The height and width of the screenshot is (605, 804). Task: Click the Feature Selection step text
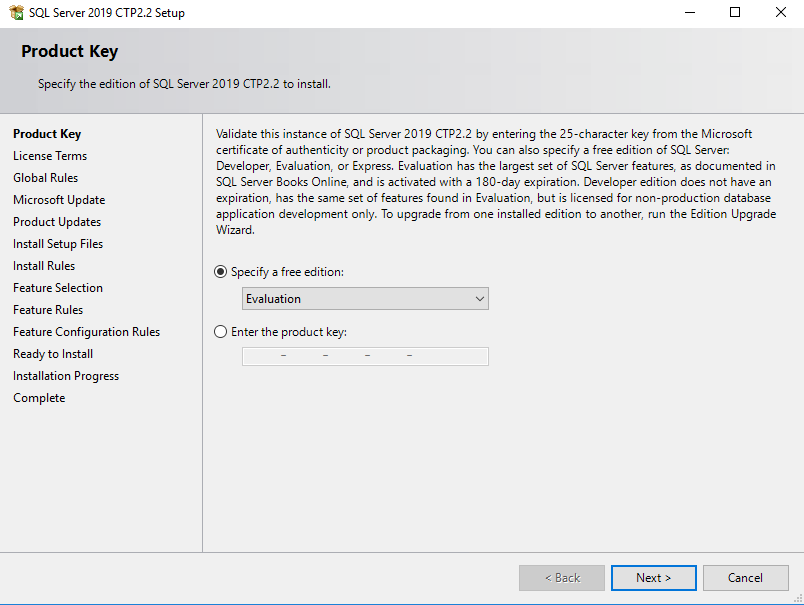click(x=58, y=288)
